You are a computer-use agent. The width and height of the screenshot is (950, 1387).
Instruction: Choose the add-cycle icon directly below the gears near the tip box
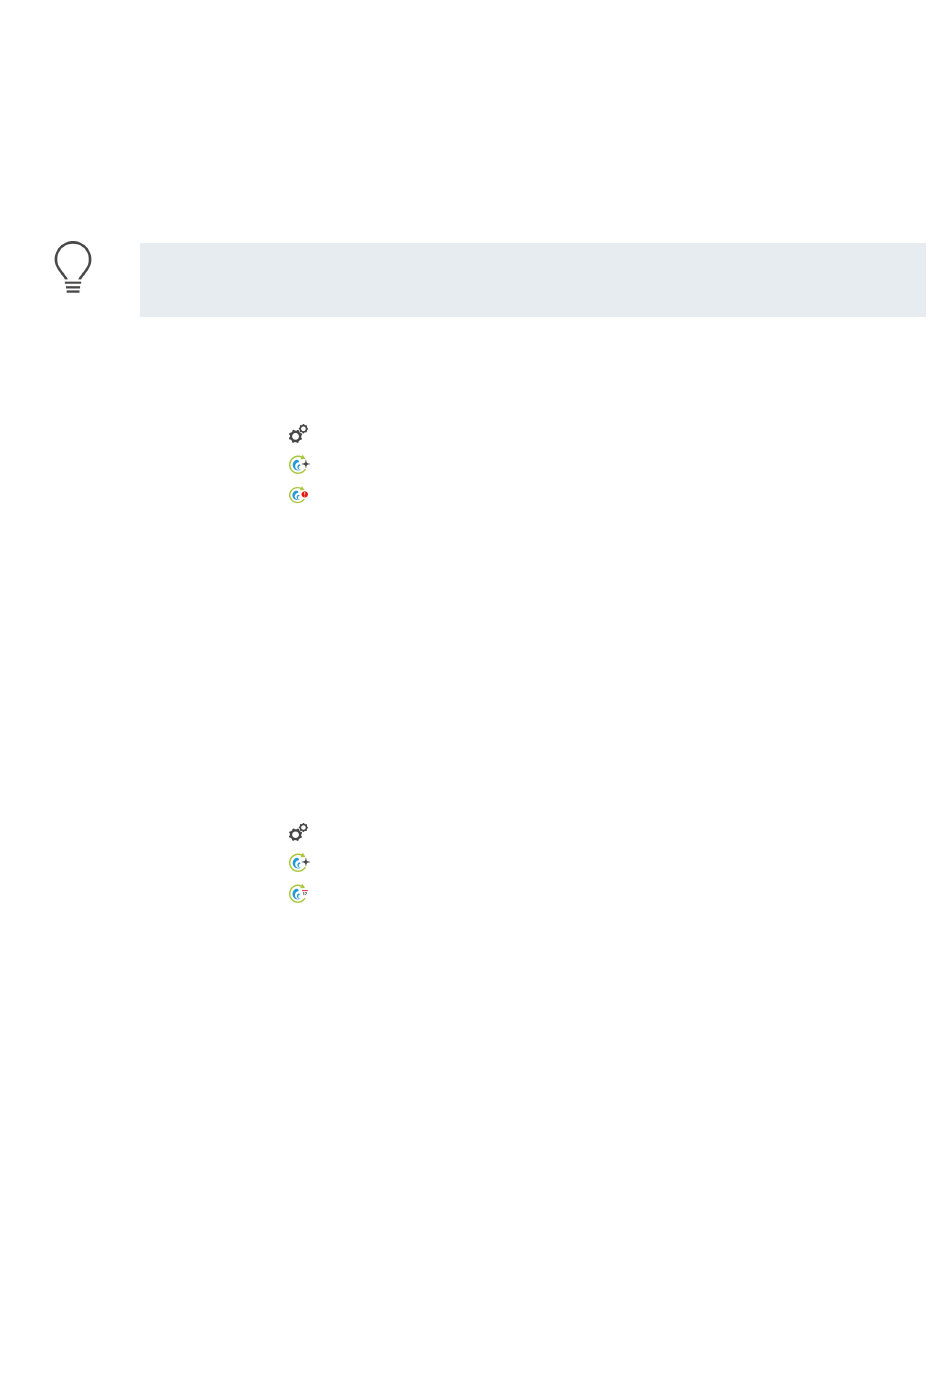(298, 465)
